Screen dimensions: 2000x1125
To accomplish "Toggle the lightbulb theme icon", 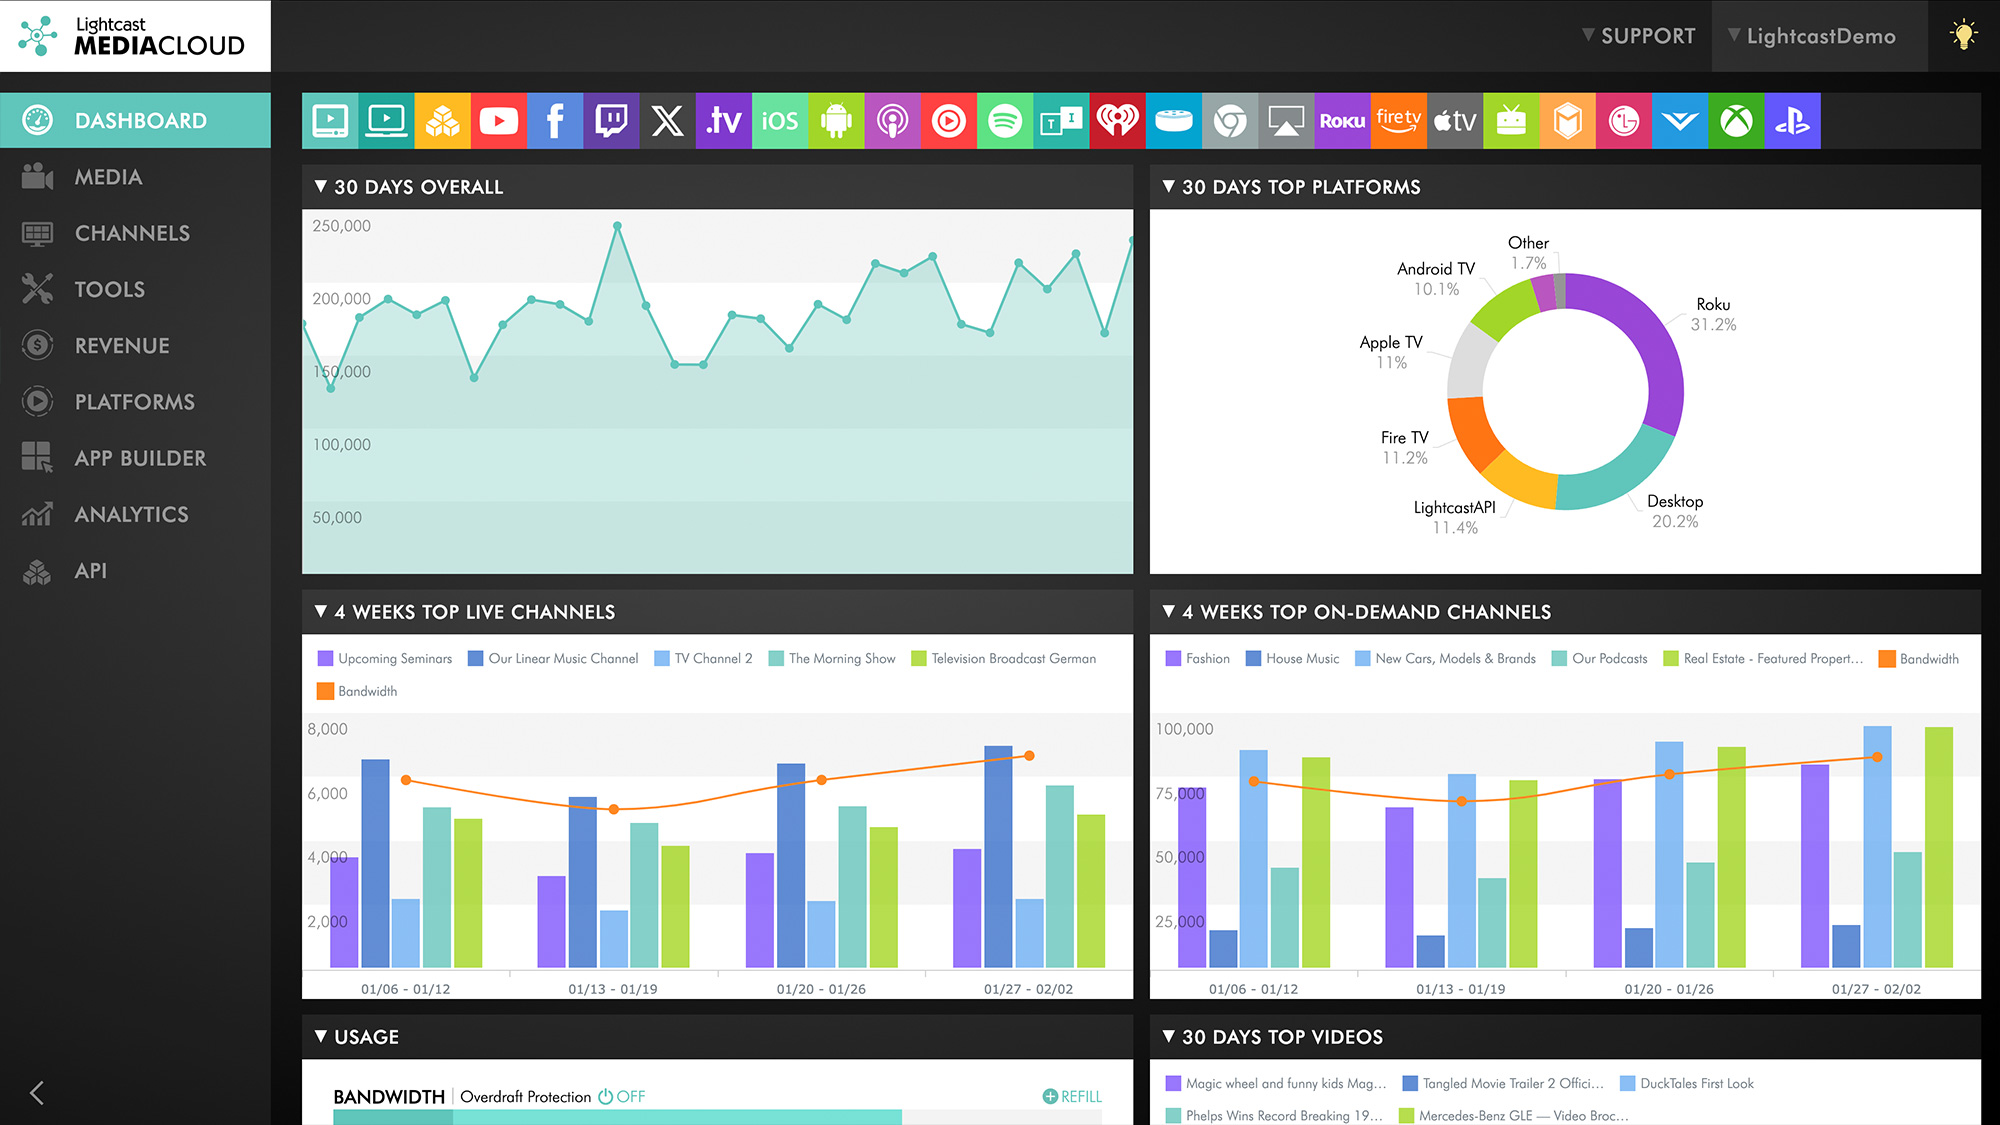I will pos(1963,36).
